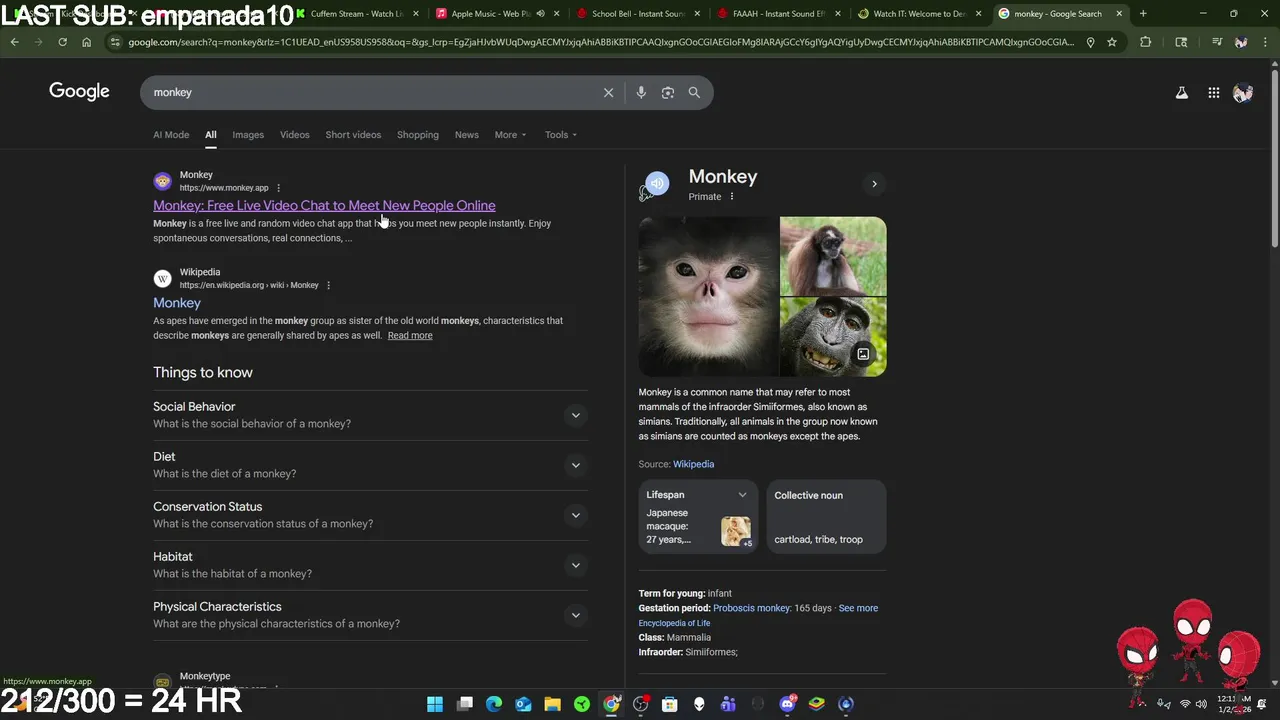Screen dimensions: 1280x720
Task: Open image gallery icon on monkey photos
Action: click(x=863, y=354)
